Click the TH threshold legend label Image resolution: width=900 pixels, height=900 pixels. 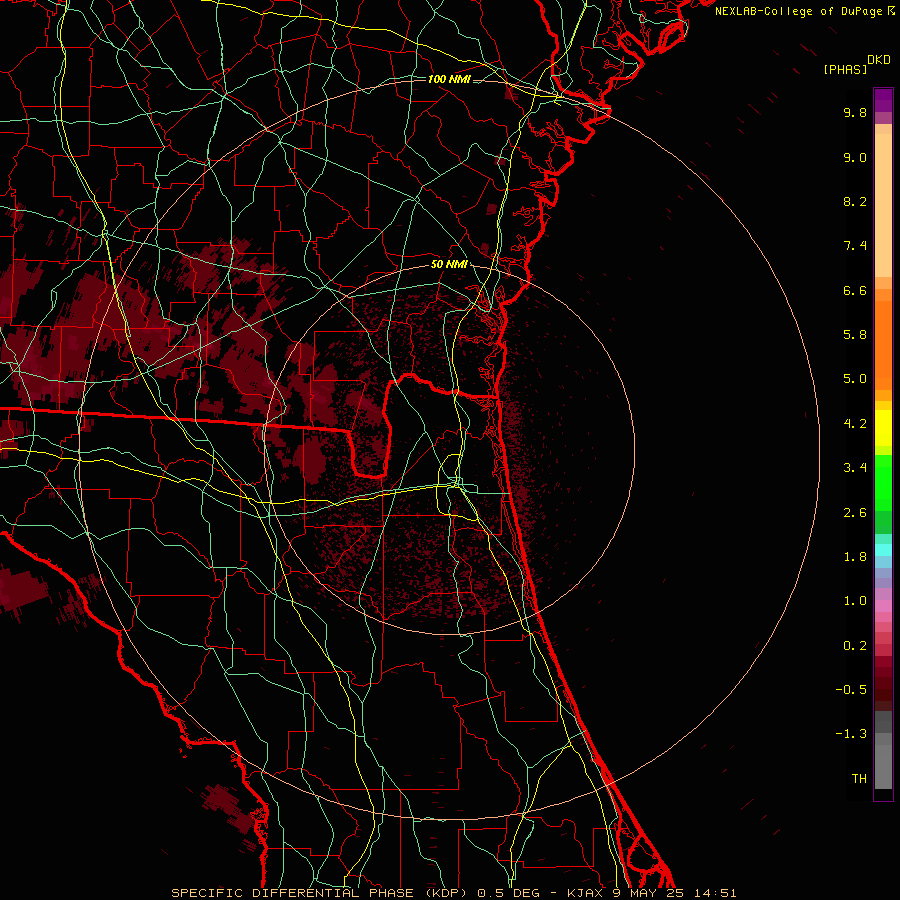click(859, 779)
